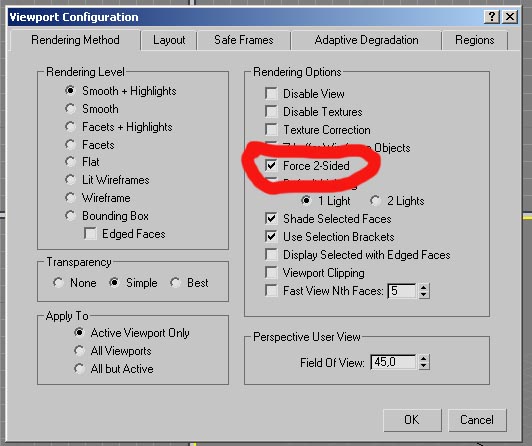532x446 pixels.
Task: Click the Cancel button
Action: (477, 420)
